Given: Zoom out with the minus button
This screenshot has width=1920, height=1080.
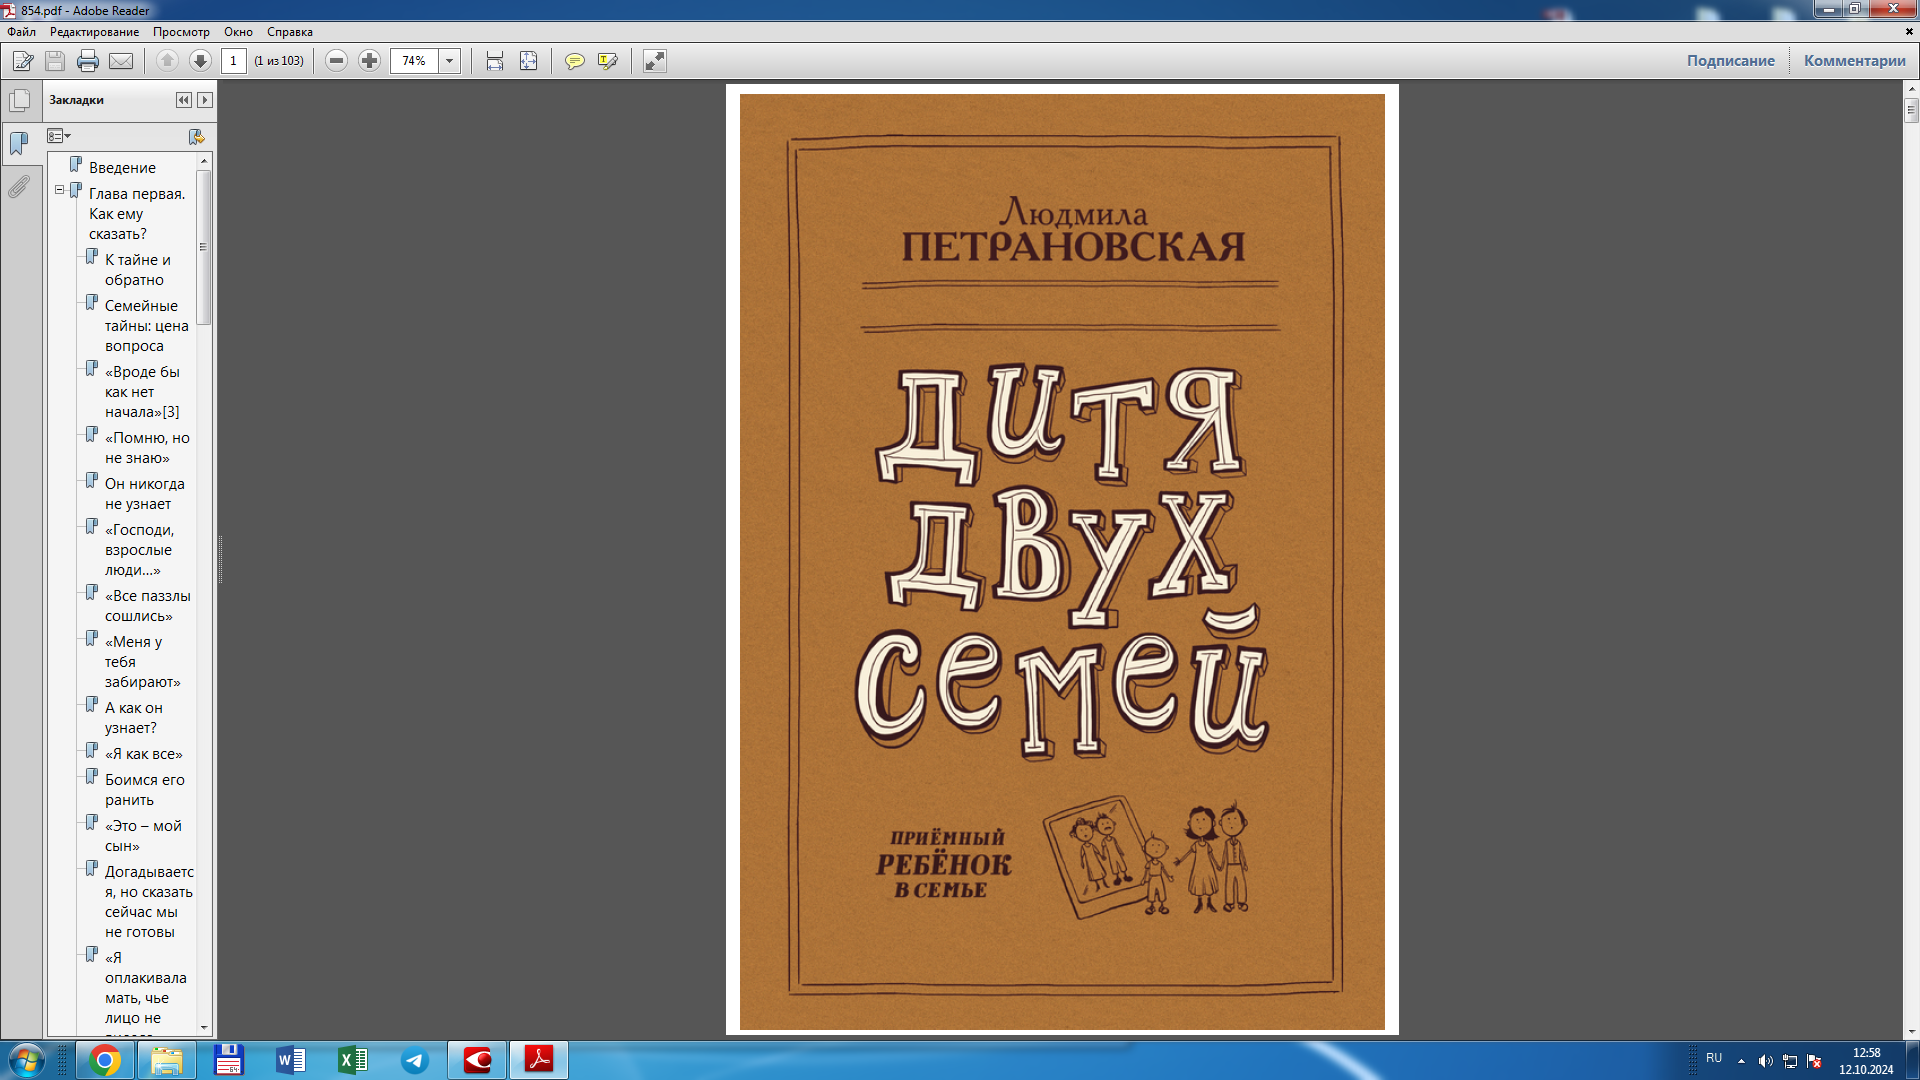Looking at the screenshot, I should pyautogui.click(x=337, y=61).
